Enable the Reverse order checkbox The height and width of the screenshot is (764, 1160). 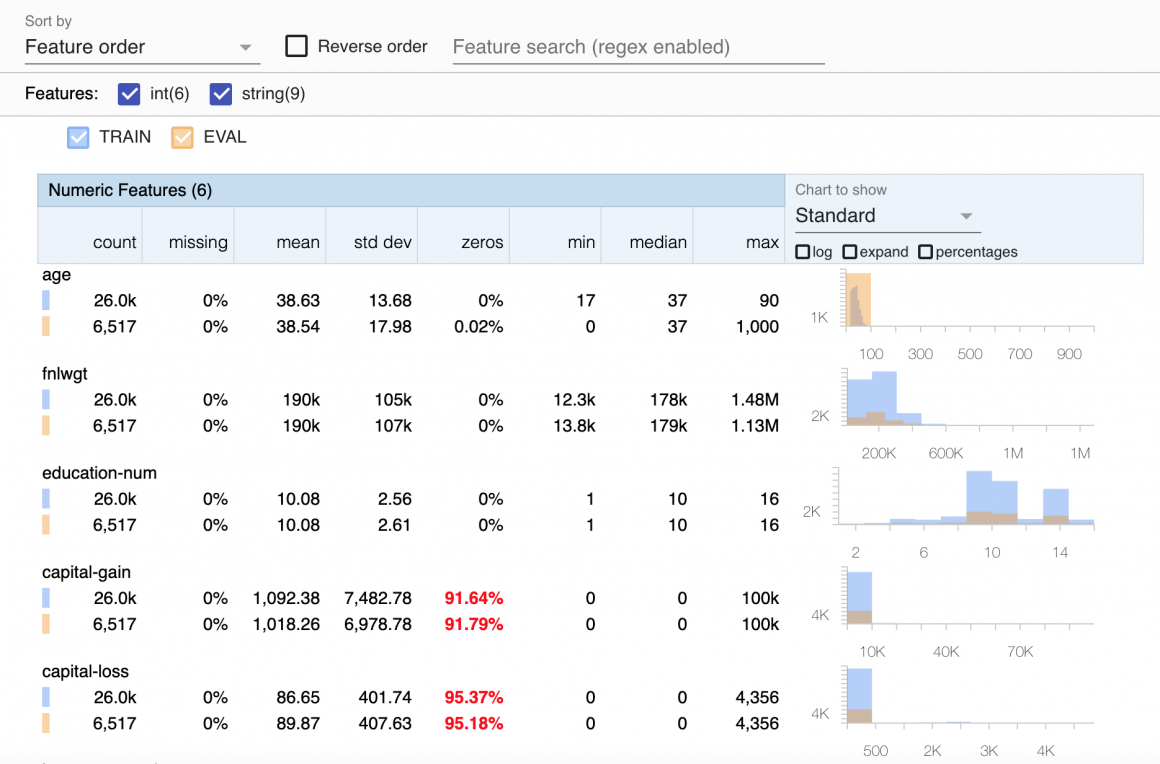pyautogui.click(x=296, y=46)
